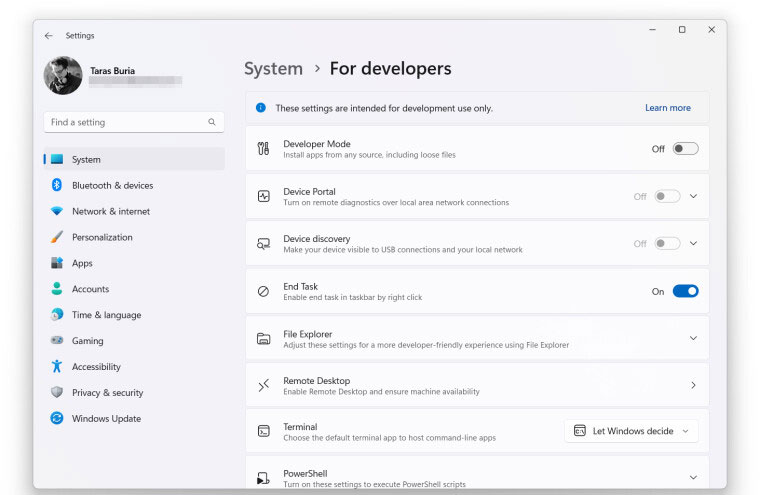760x495 pixels.
Task: Click the search magnifier icon
Action: [x=212, y=122]
